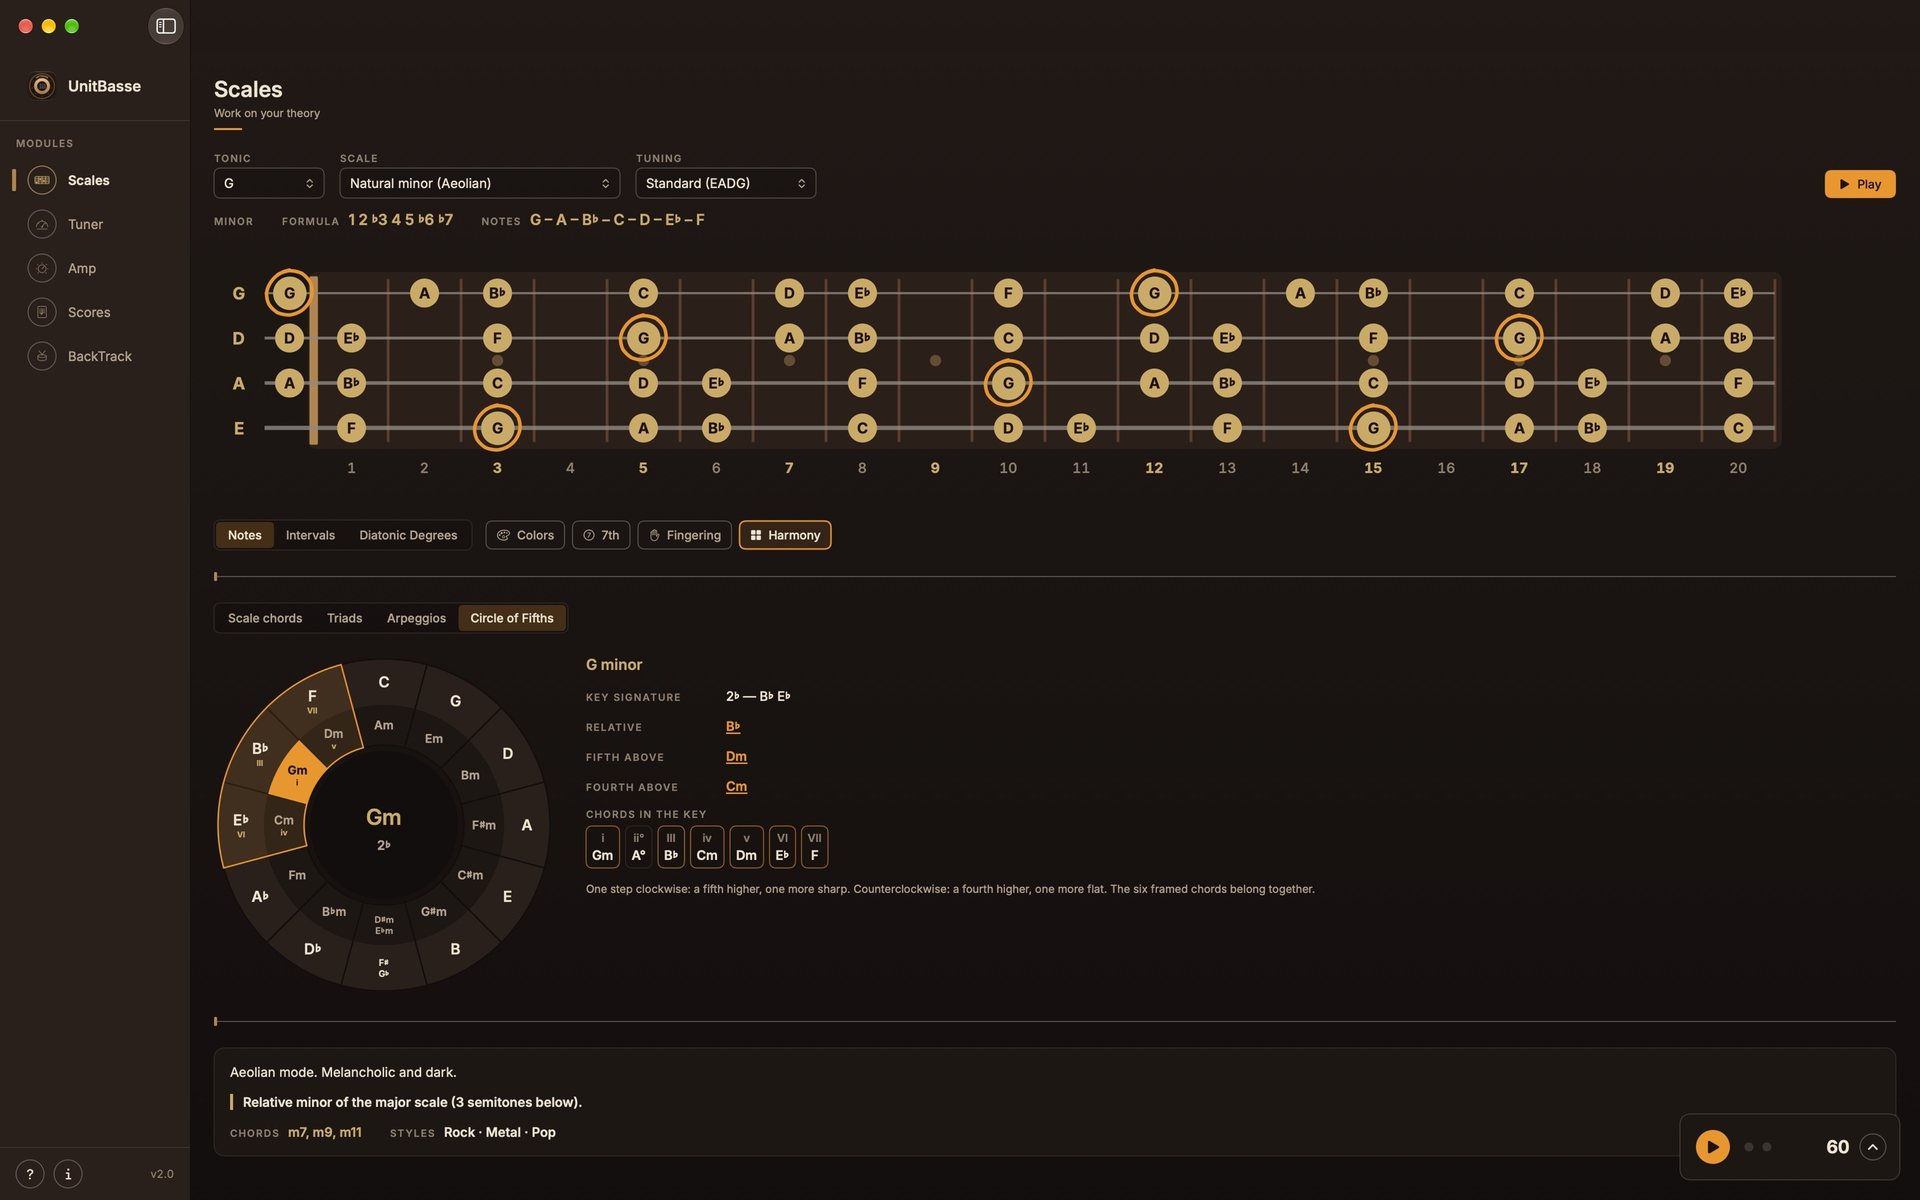Open the Scales module icon

tap(42, 180)
